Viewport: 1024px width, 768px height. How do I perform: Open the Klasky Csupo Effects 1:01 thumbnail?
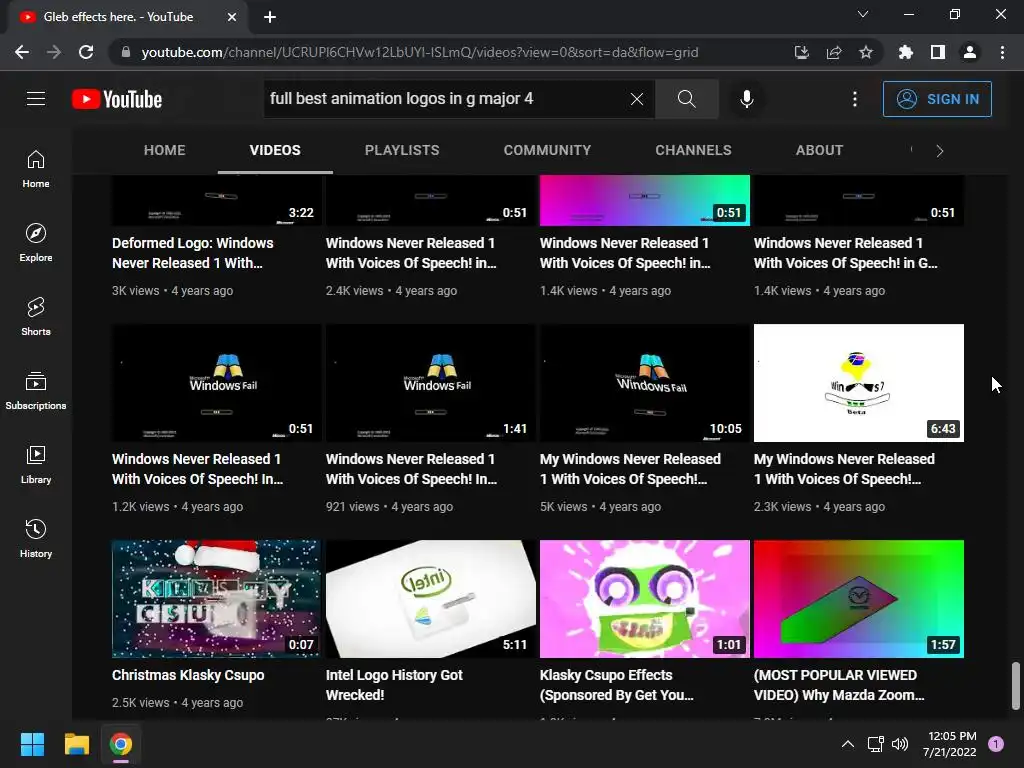[x=645, y=599]
